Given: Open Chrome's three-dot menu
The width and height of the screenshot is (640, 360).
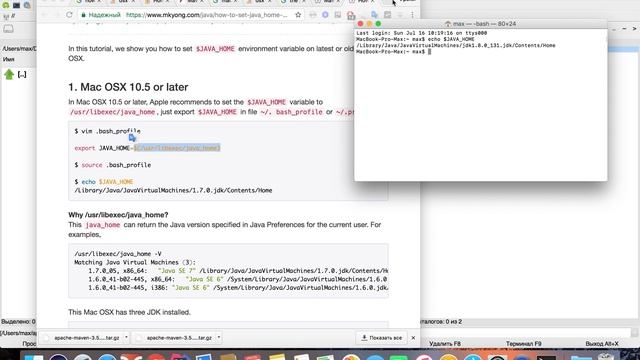Looking at the screenshot, I should (412, 15).
